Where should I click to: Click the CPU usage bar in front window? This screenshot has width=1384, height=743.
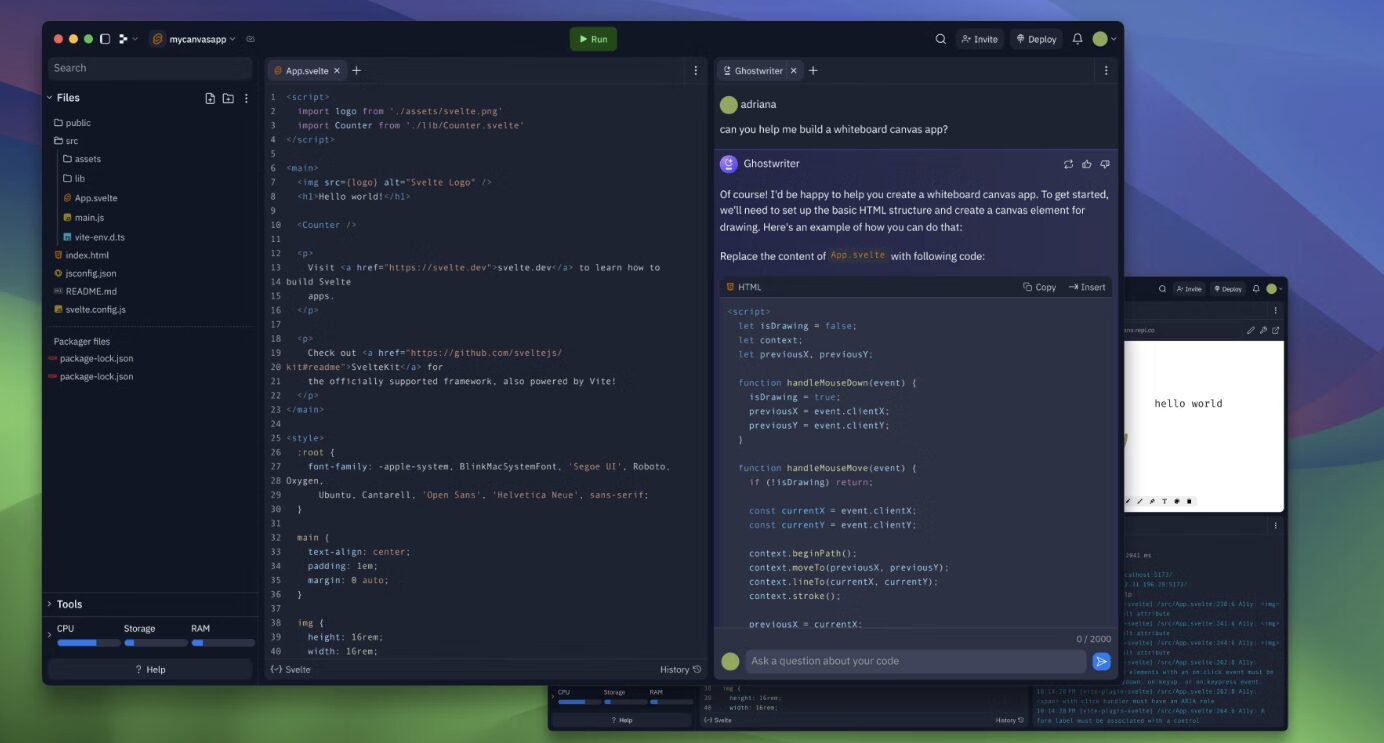(x=89, y=642)
